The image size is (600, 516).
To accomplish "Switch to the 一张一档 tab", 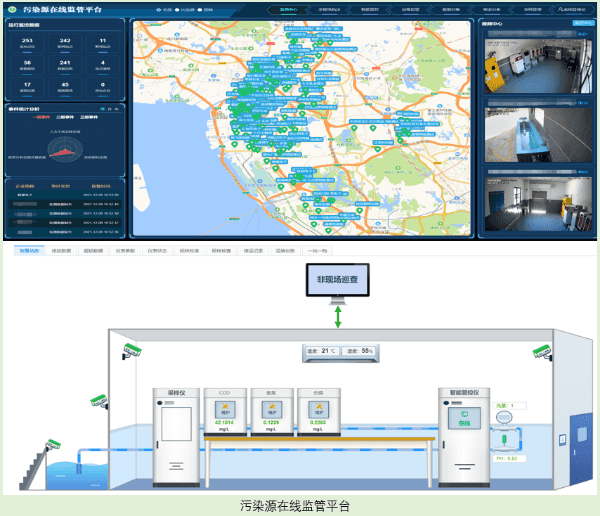I will pyautogui.click(x=316, y=250).
